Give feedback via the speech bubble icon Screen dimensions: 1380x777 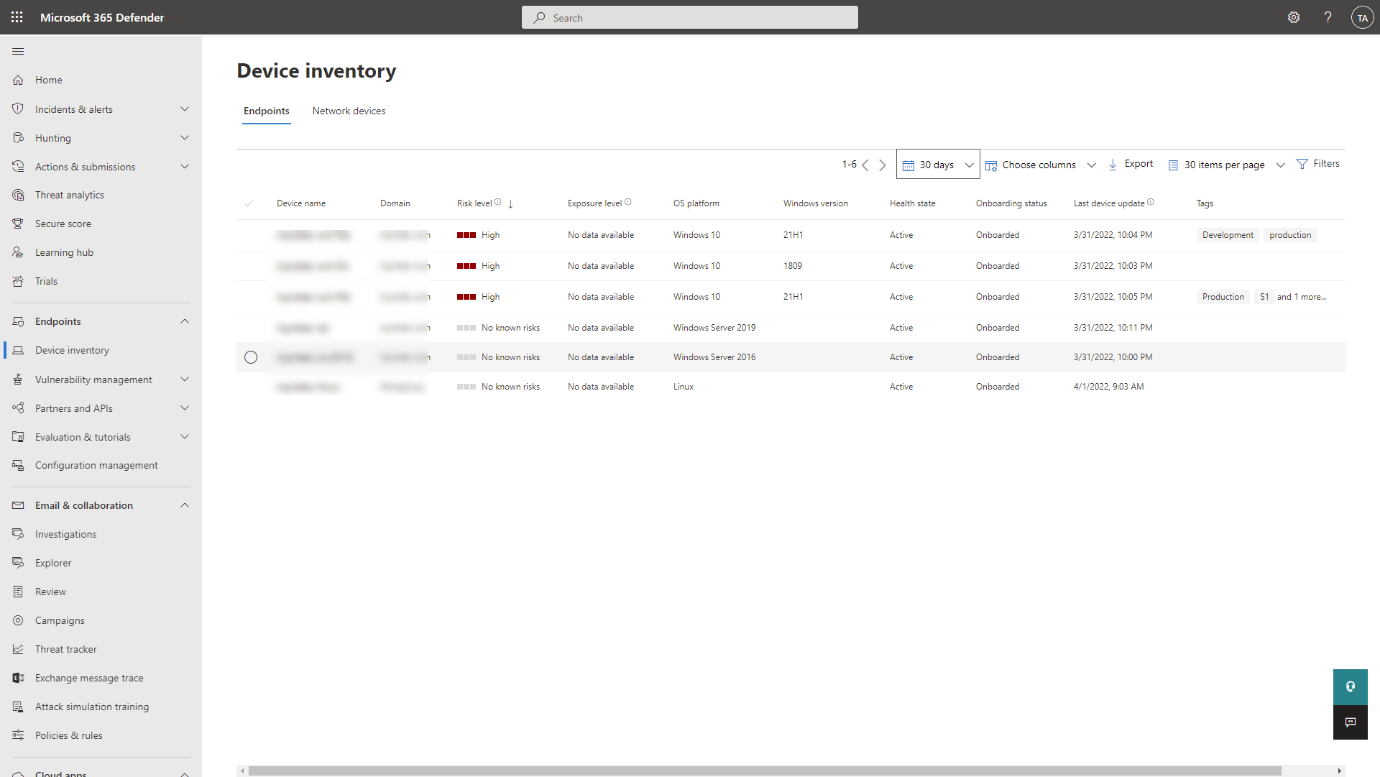[1350, 722]
